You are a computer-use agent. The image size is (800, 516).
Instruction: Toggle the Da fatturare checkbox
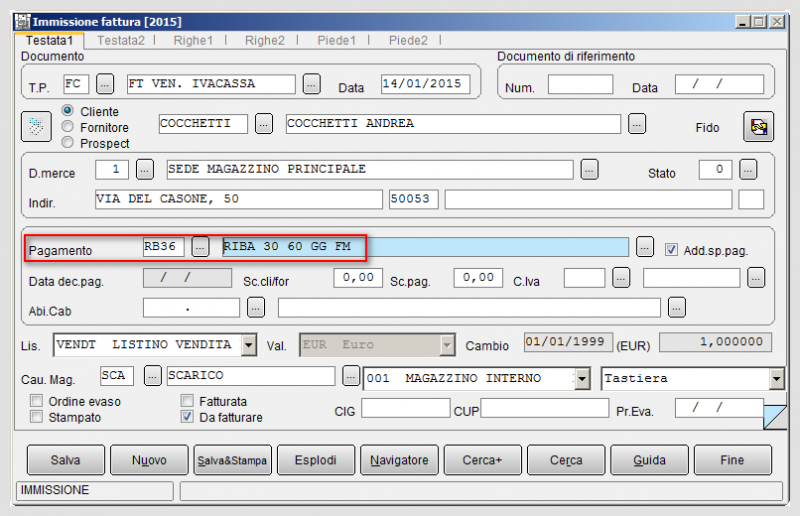tap(187, 416)
